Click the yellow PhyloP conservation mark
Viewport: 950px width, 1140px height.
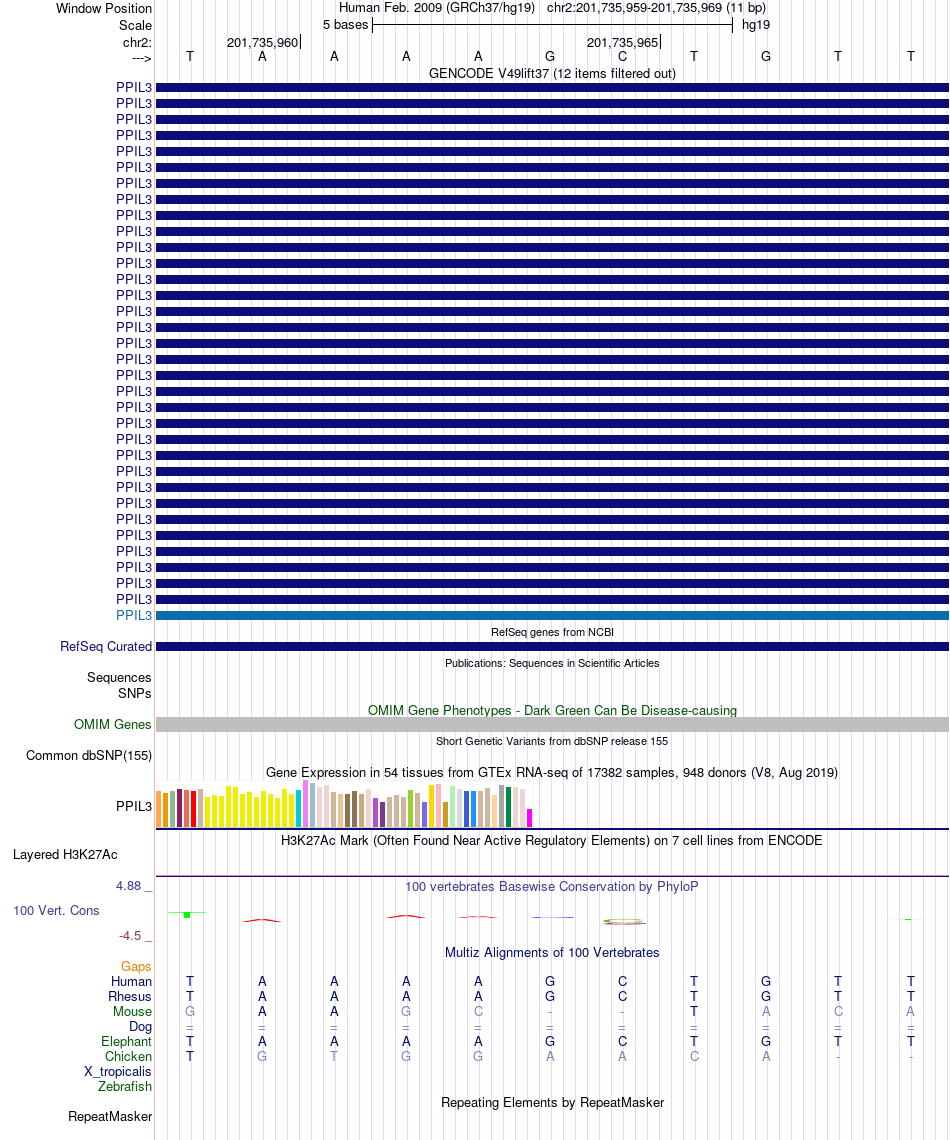pos(624,922)
